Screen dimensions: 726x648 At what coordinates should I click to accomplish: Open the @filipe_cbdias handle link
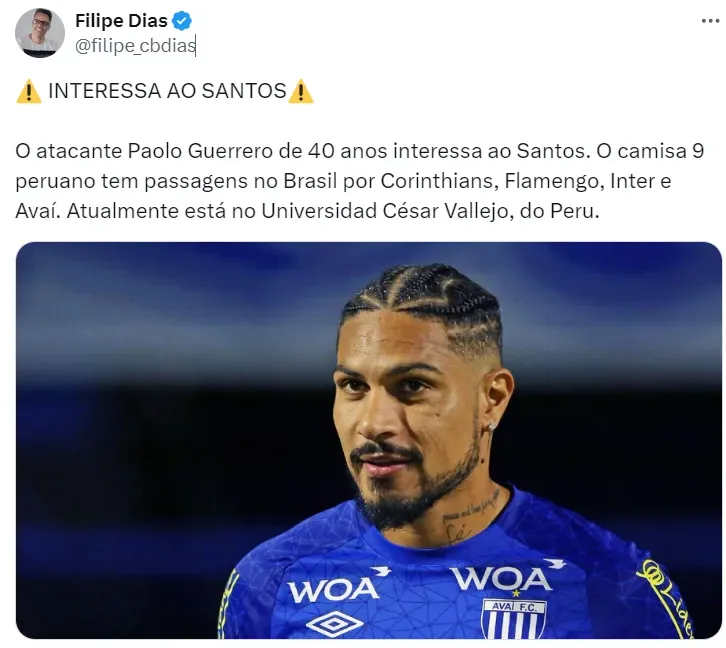pos(135,46)
